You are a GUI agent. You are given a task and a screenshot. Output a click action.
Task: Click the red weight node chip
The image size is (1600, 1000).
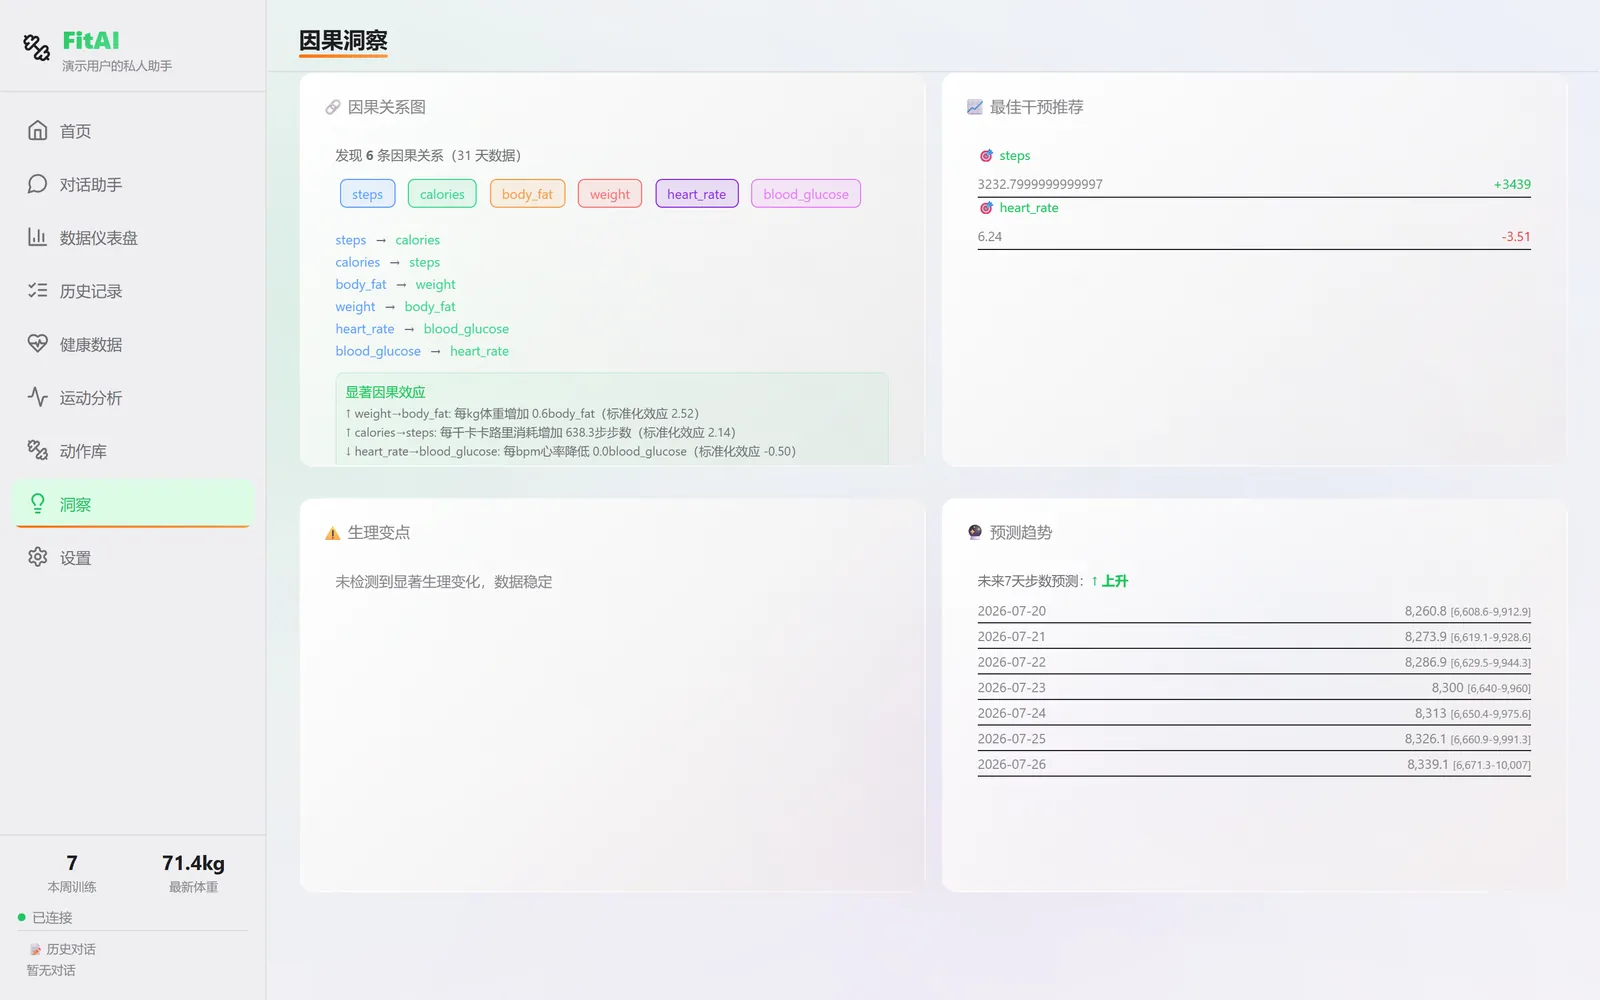coord(610,194)
